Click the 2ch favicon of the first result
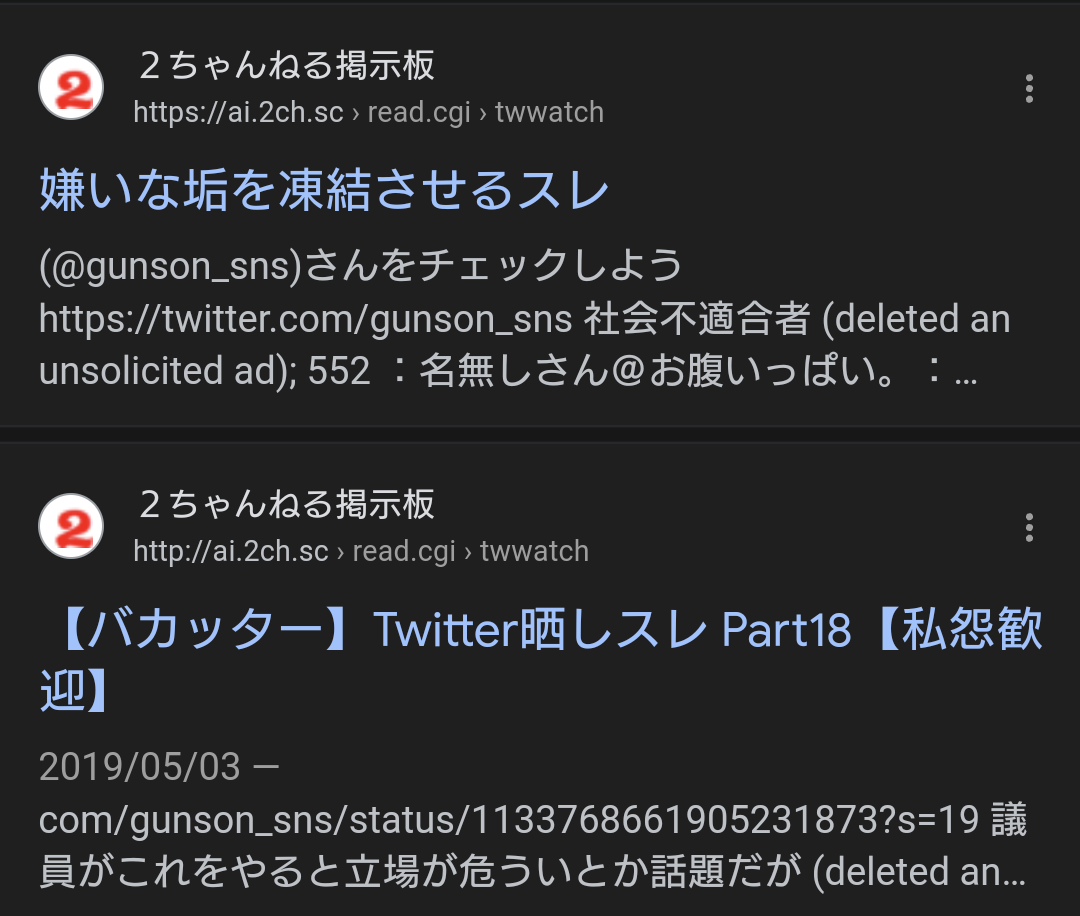The image size is (1080, 916). coord(72,87)
